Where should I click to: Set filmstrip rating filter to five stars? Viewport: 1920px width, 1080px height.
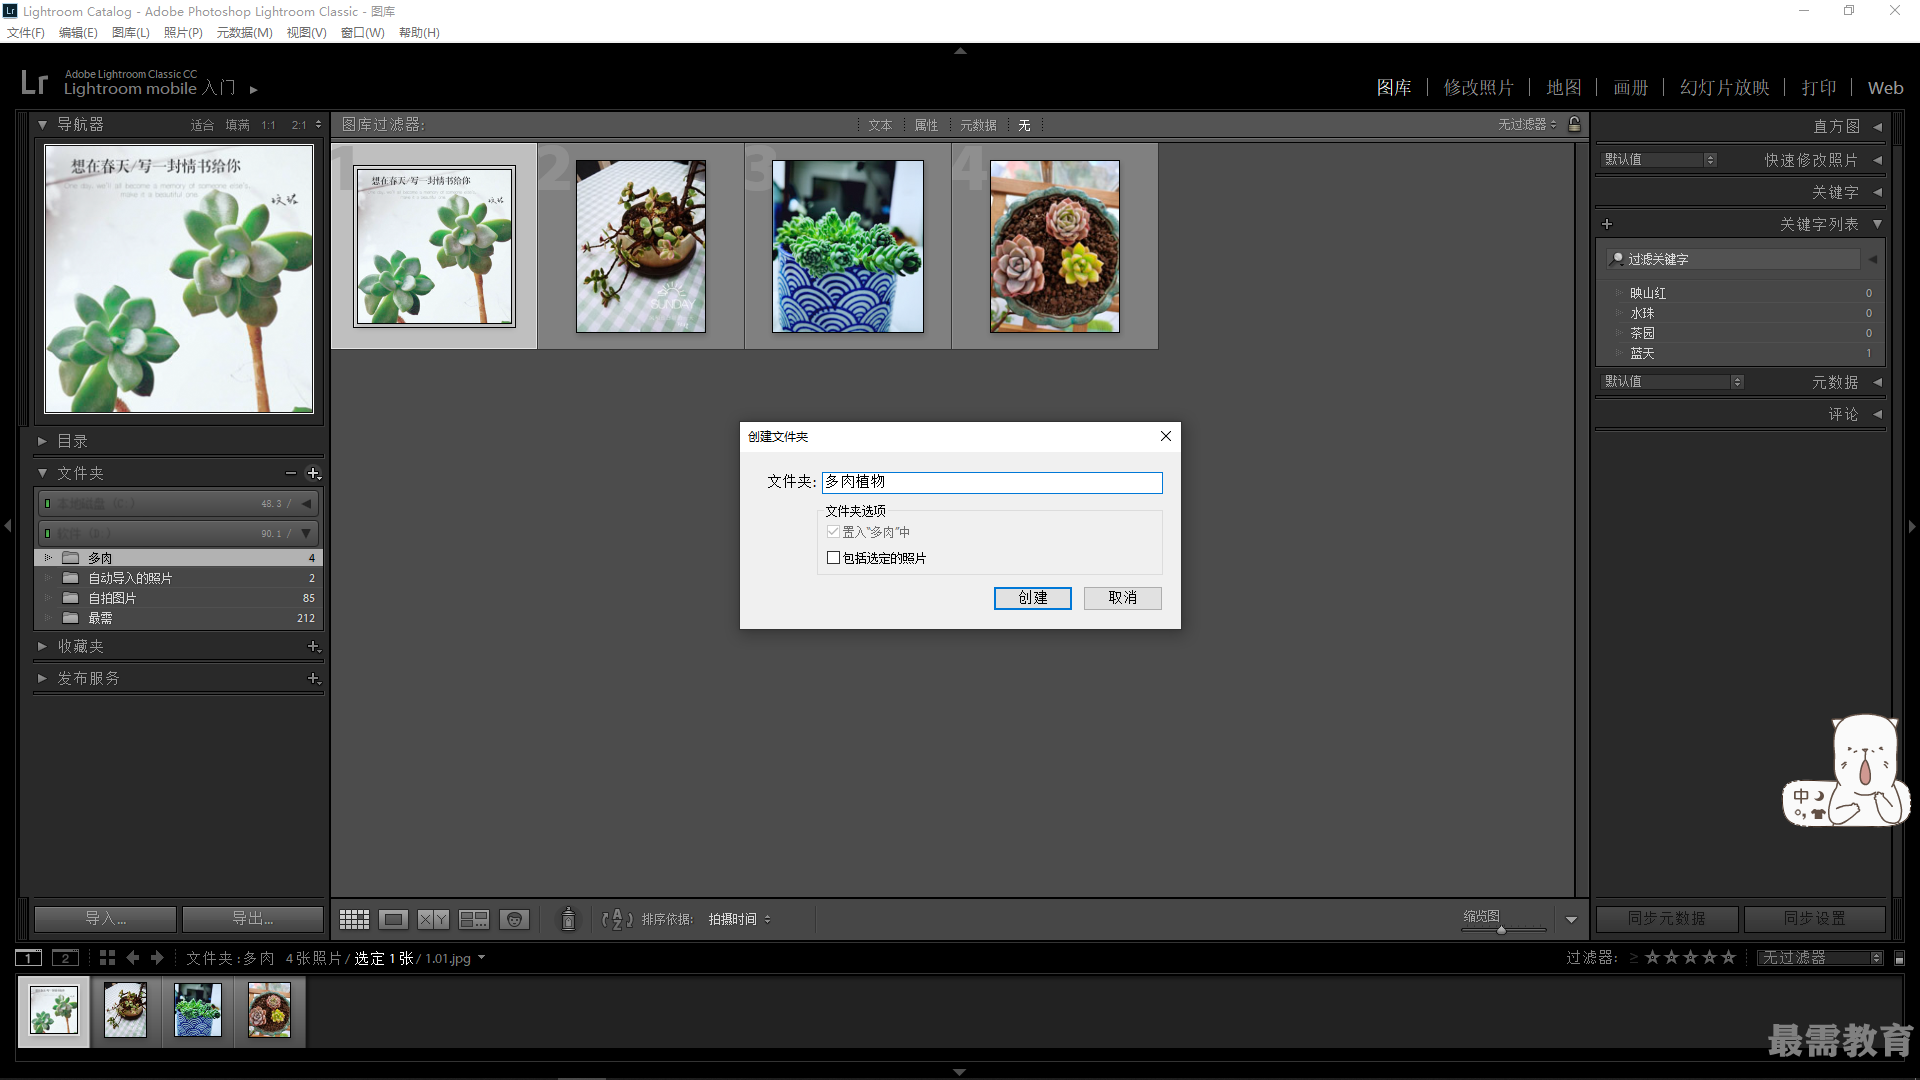(x=1728, y=958)
